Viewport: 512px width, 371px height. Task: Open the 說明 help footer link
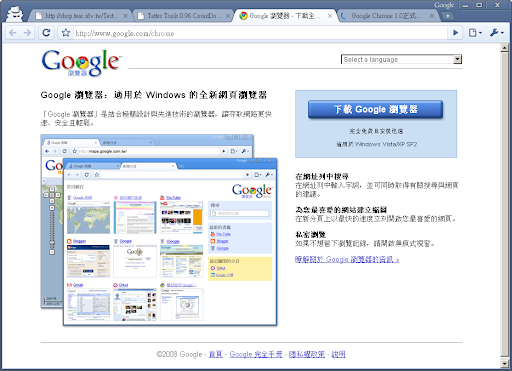click(x=338, y=354)
